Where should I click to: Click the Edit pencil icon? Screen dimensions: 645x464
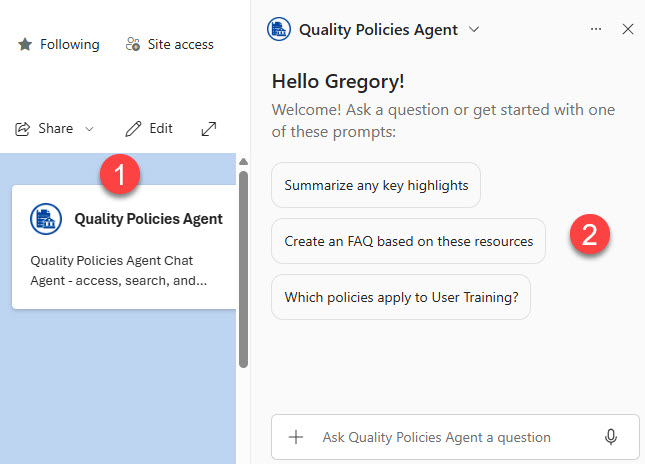click(x=133, y=129)
